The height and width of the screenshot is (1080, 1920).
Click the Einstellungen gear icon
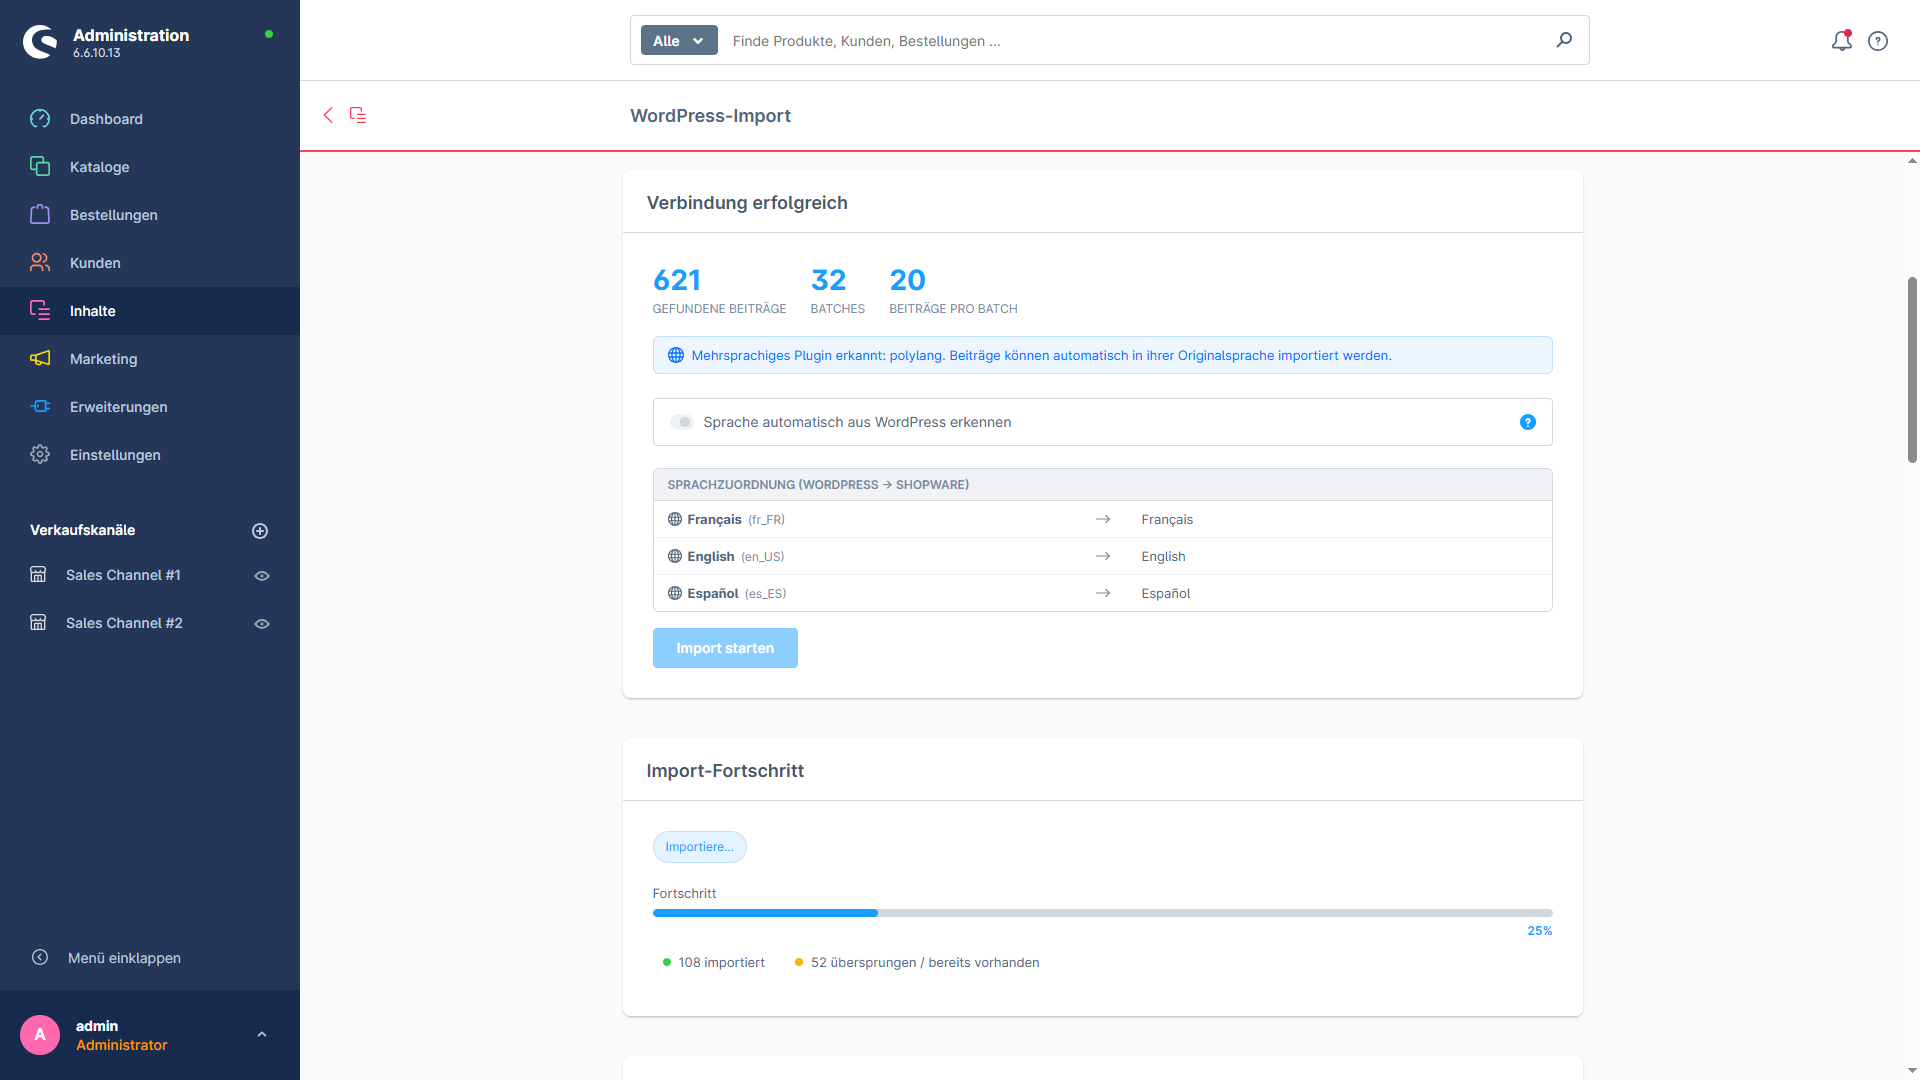point(40,454)
